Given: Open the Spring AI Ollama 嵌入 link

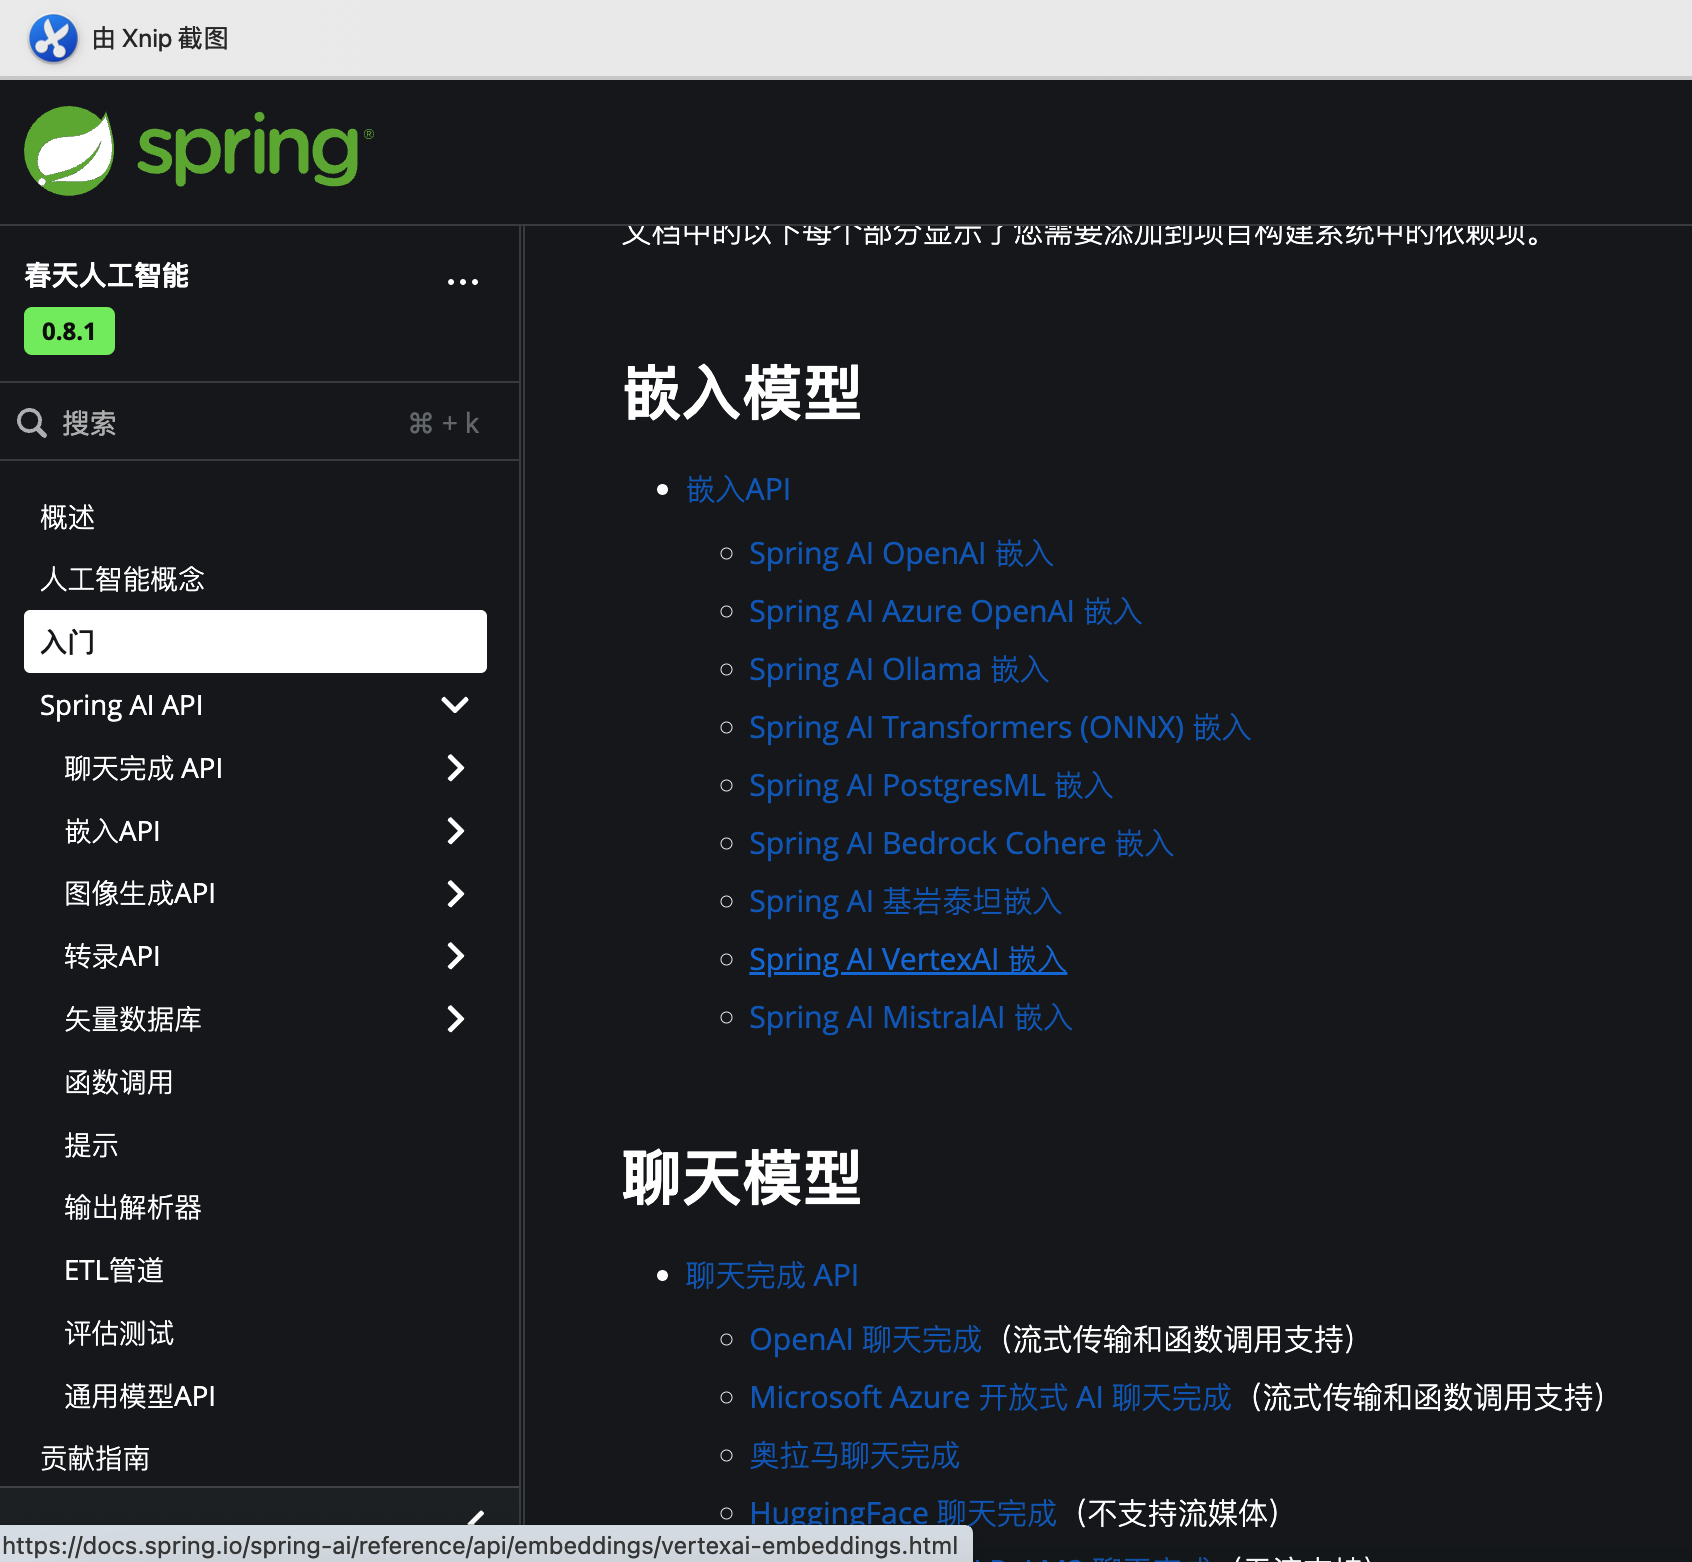Looking at the screenshot, I should (899, 669).
